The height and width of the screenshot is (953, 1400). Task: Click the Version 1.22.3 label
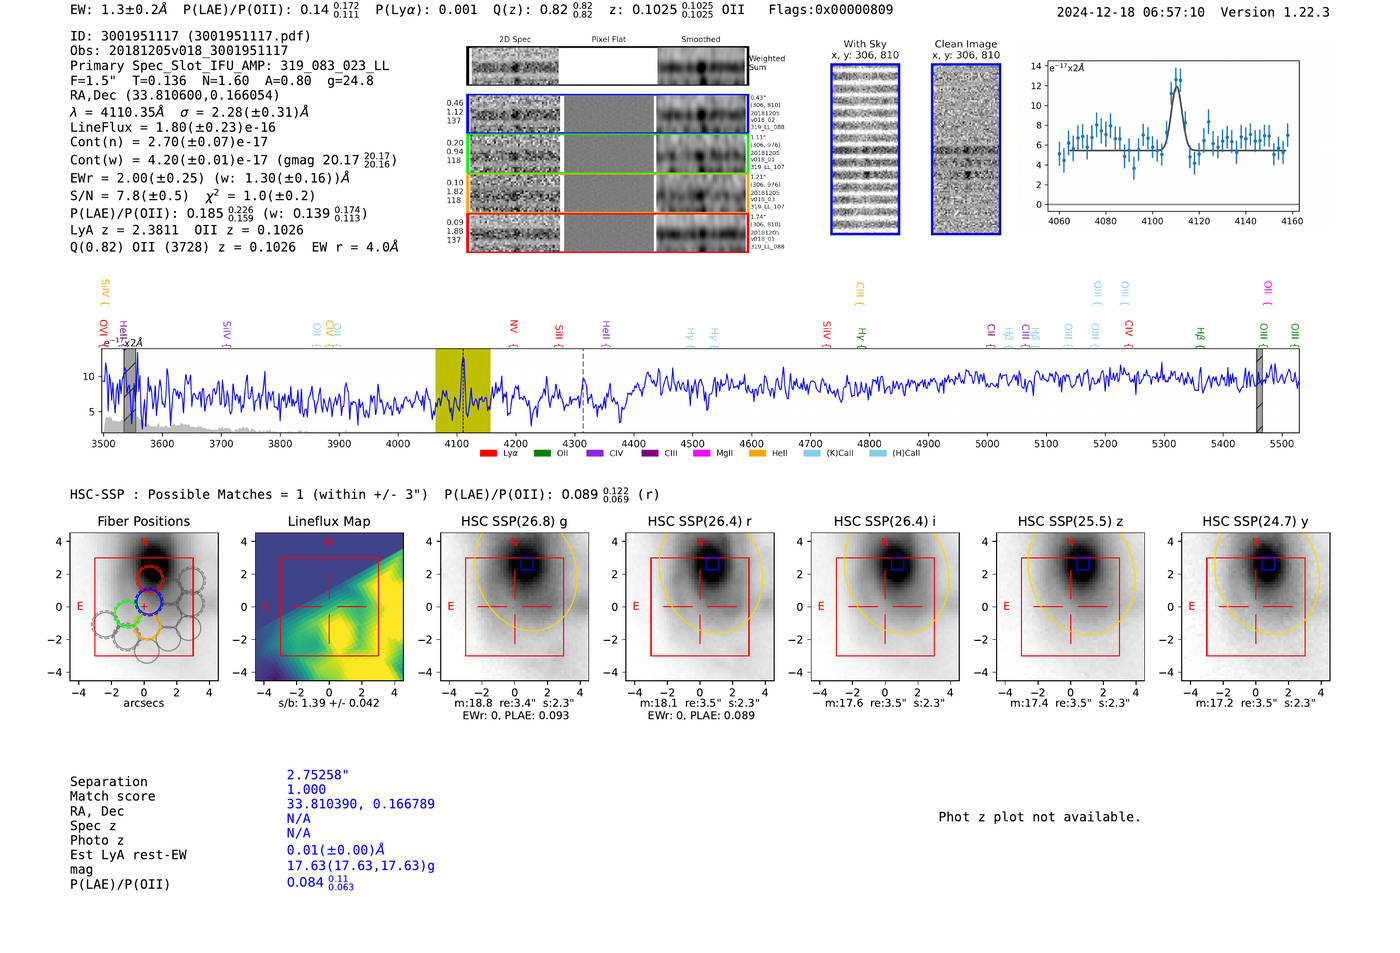1275,12
